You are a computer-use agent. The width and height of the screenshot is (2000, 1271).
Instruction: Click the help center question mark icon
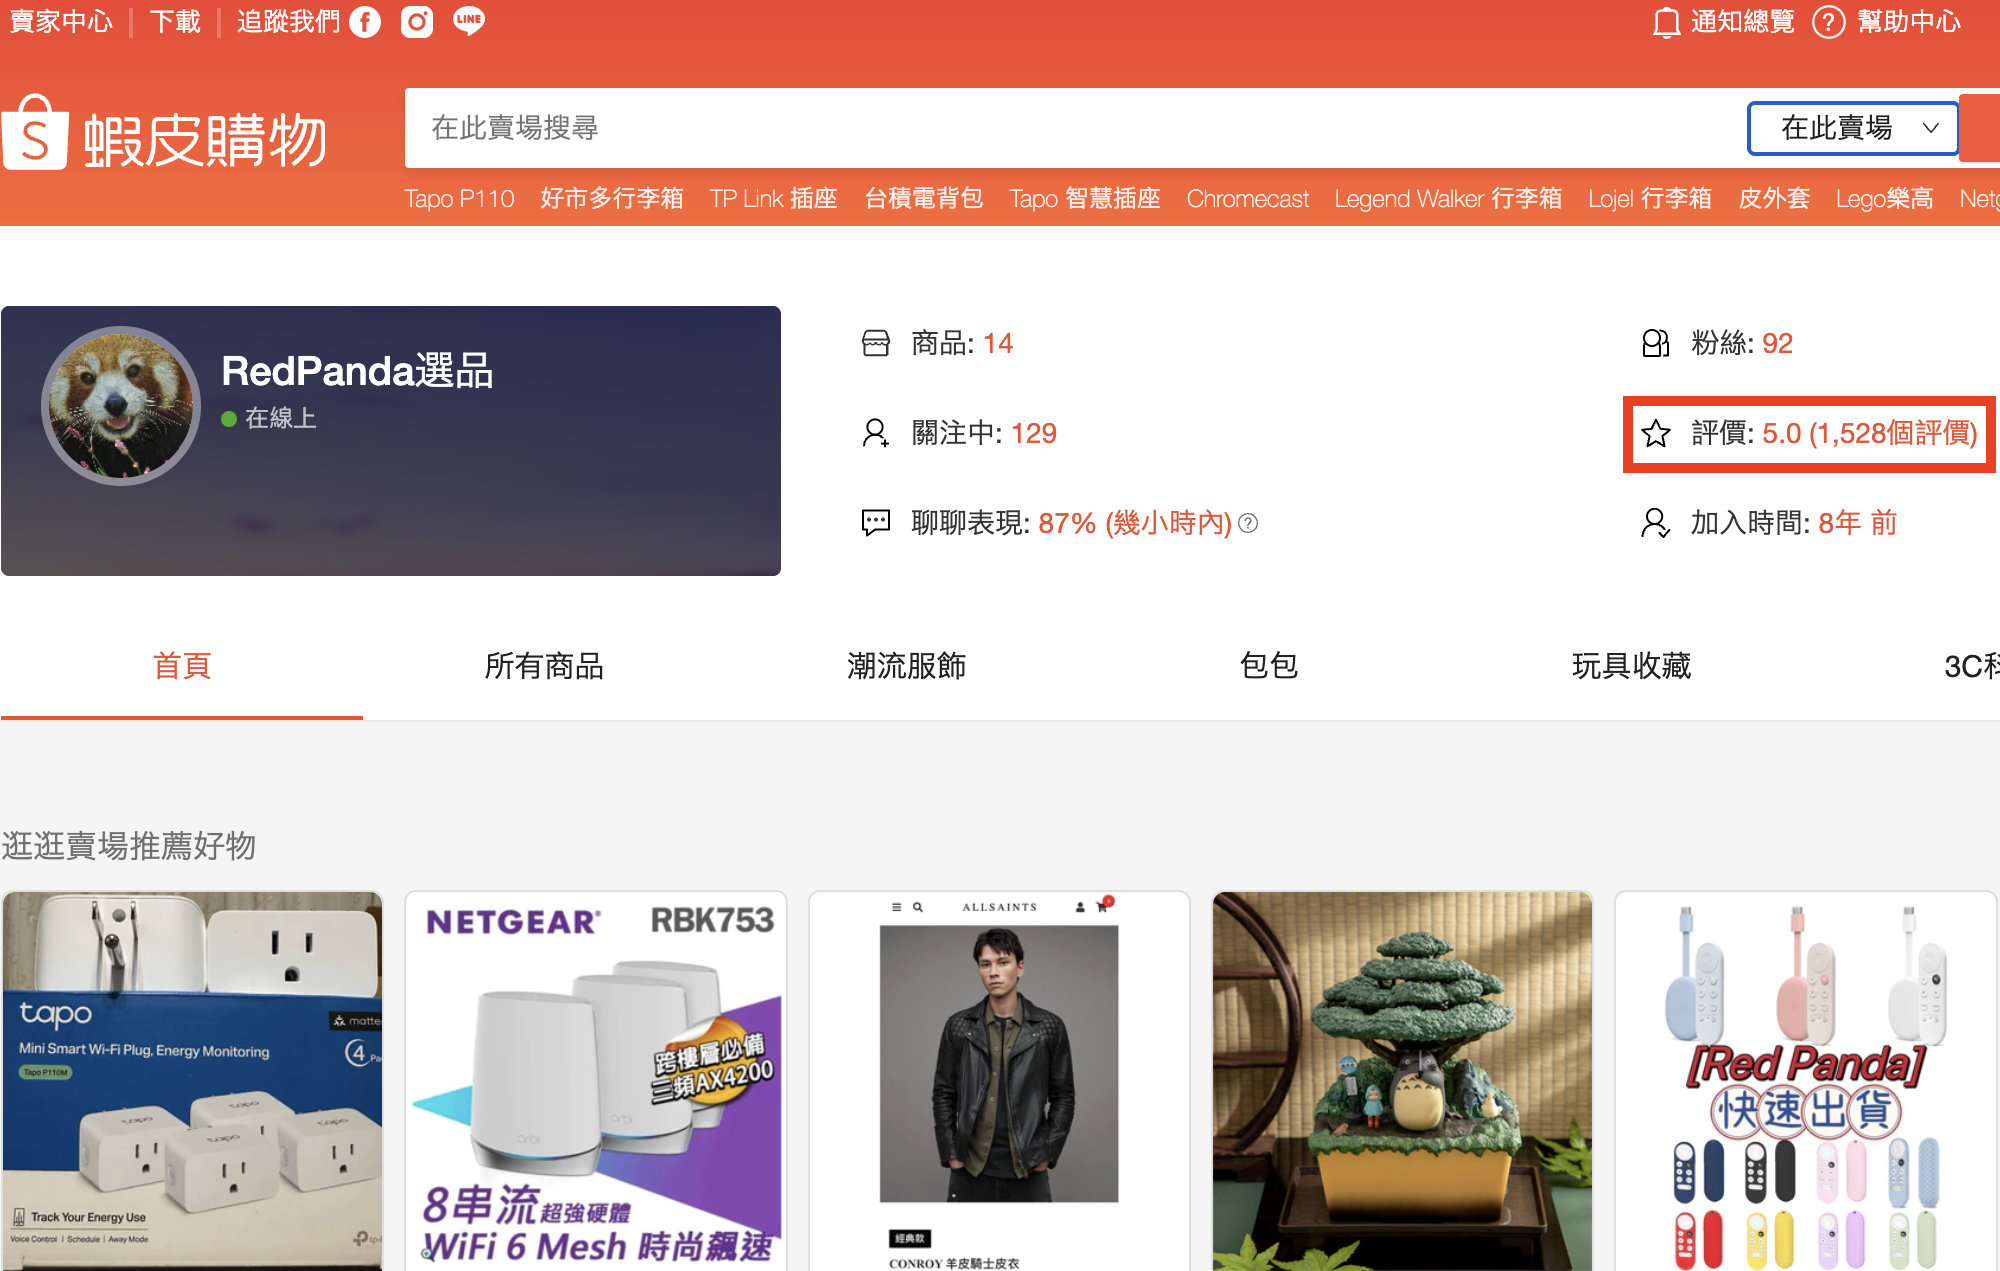tap(1828, 22)
